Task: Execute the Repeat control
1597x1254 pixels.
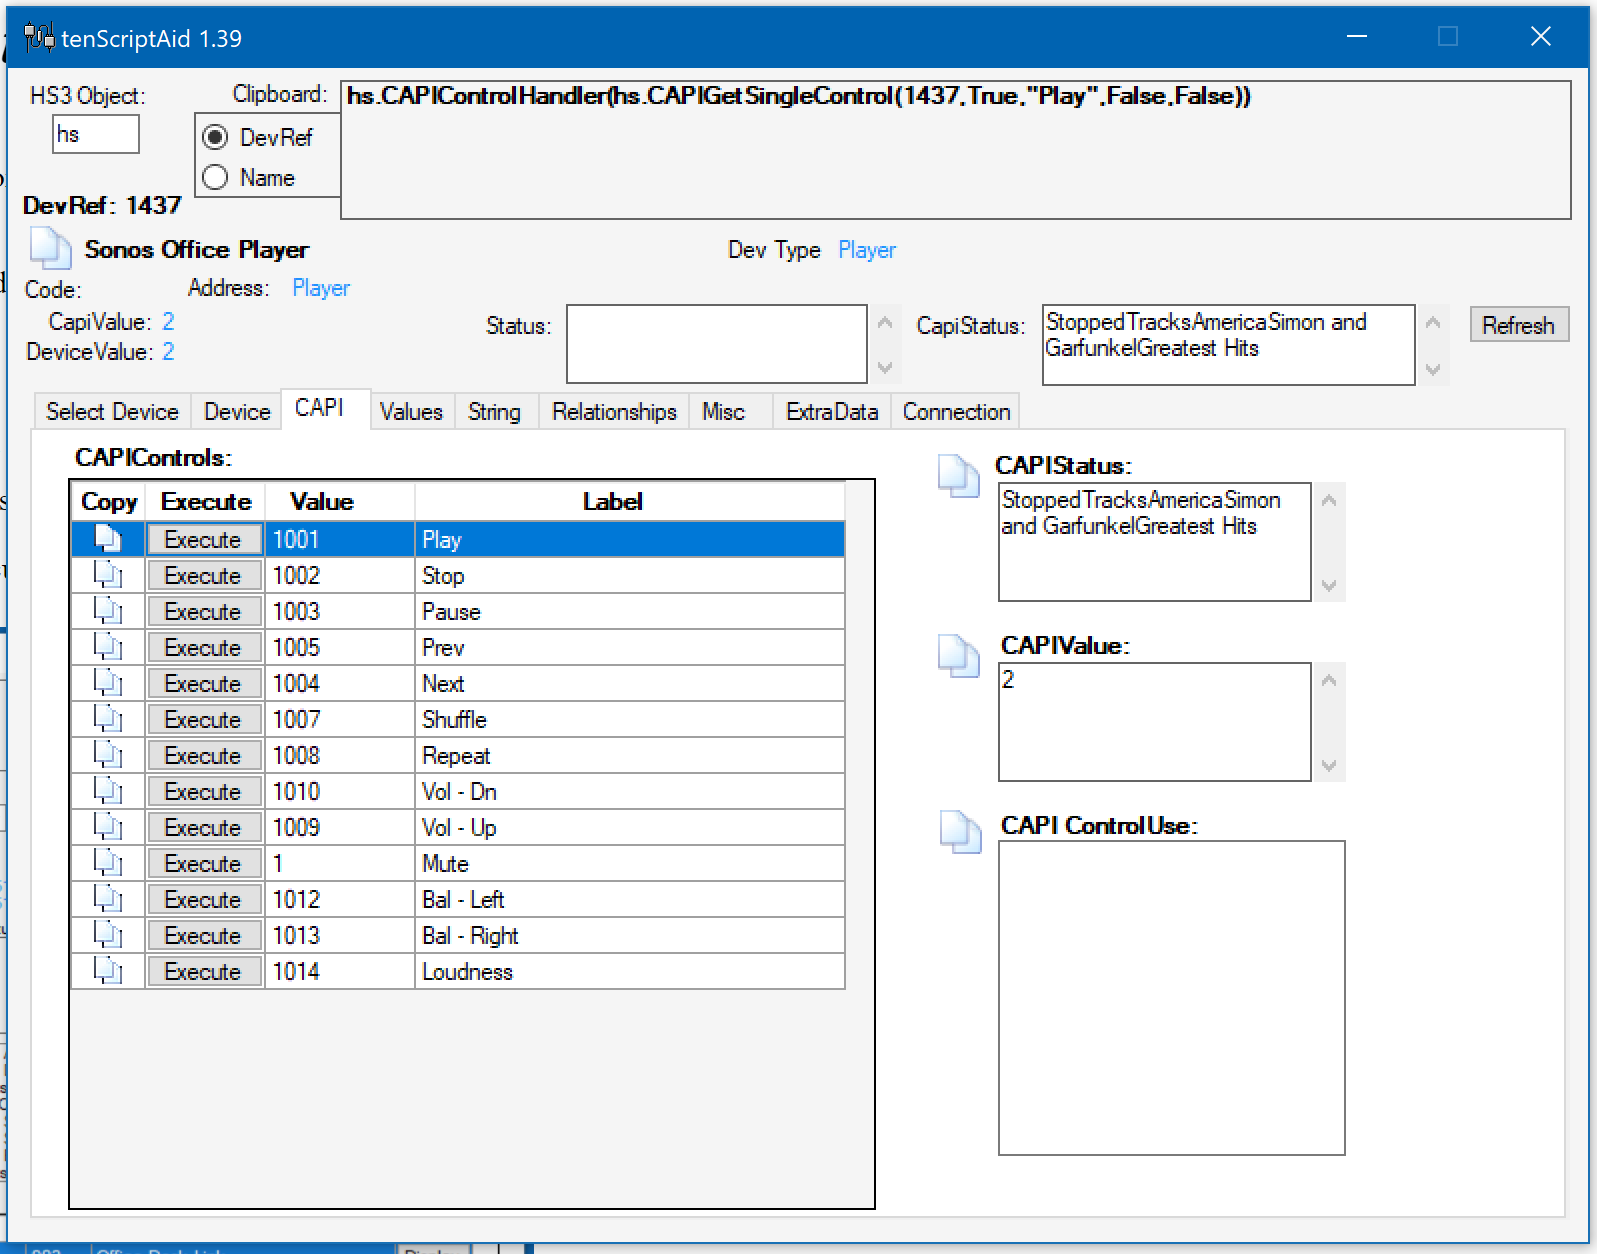Action: click(204, 756)
